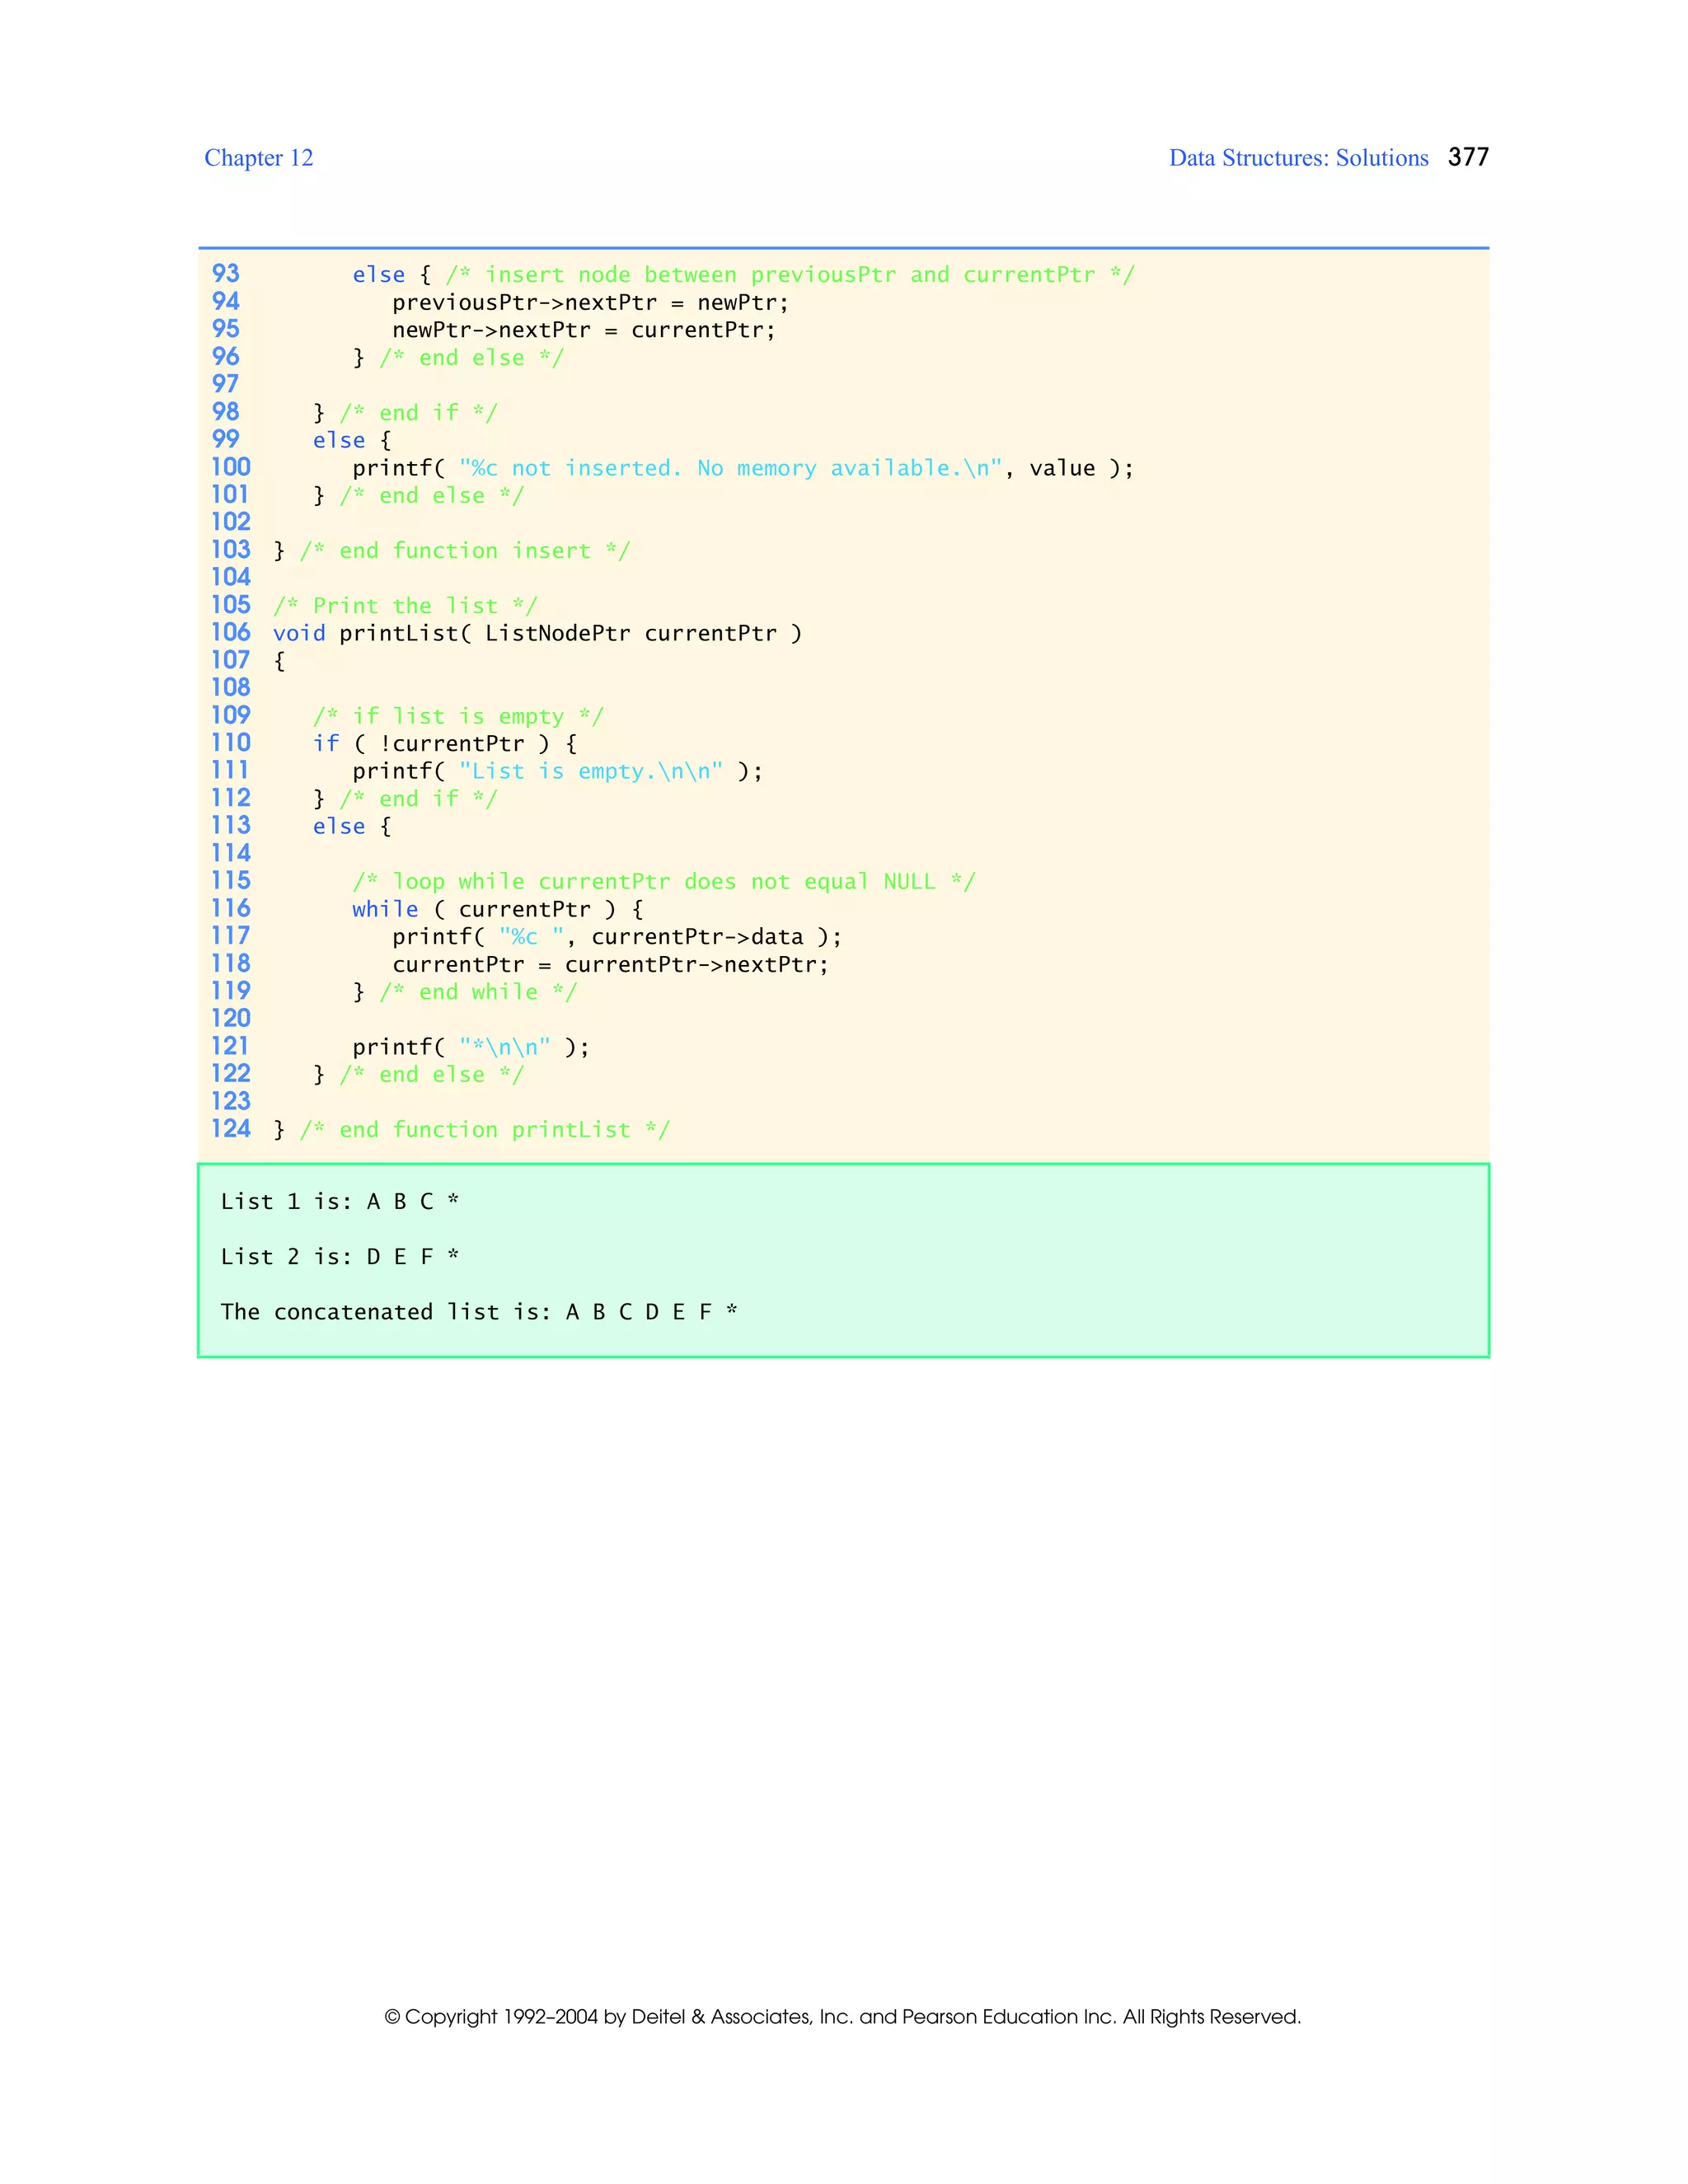
Task: Click the printf 'not inserted. No memory available' line
Action: 743,468
